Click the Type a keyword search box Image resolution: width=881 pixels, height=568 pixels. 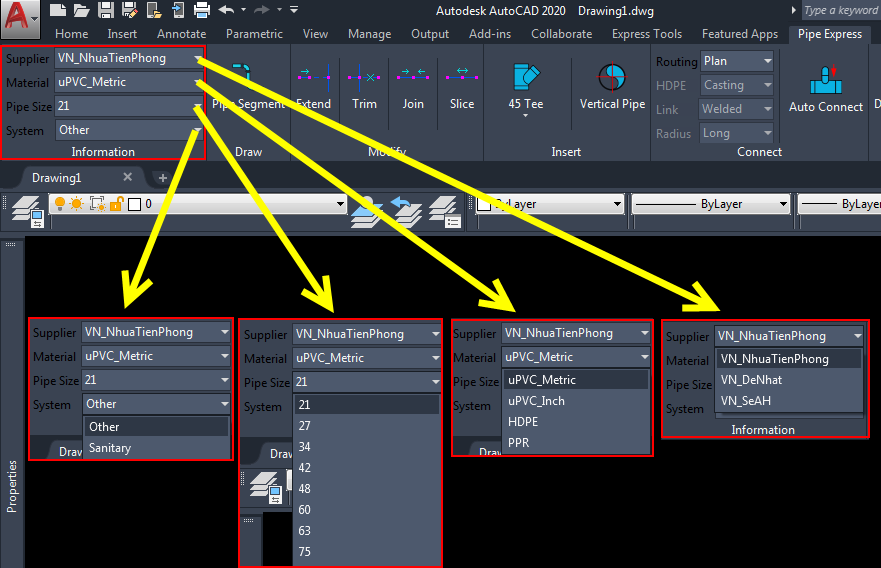click(839, 10)
